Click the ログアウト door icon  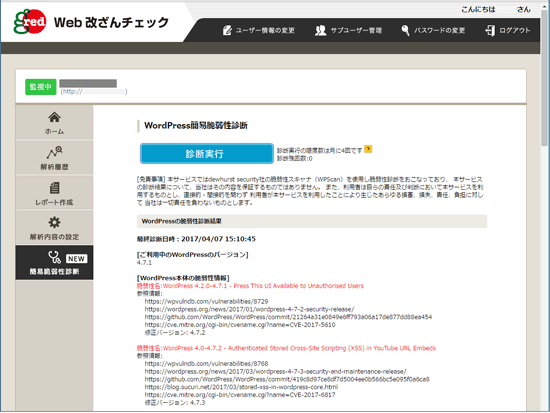pos(490,31)
